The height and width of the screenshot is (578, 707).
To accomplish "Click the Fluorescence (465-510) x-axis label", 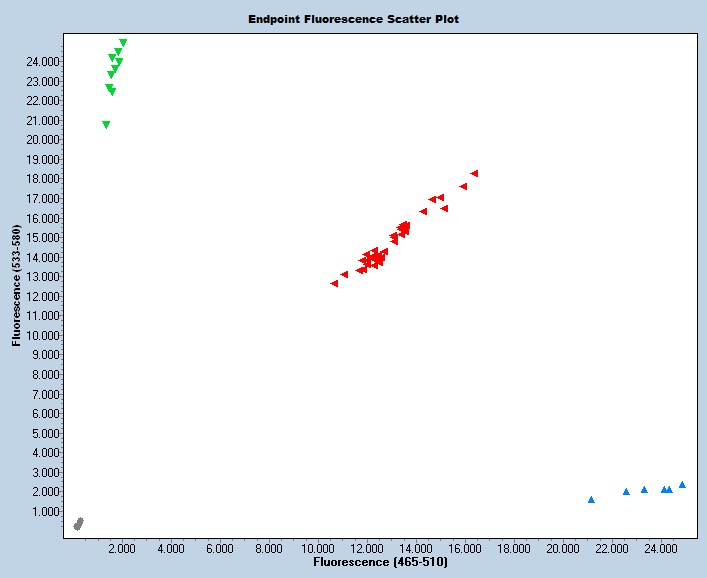I will click(380, 563).
